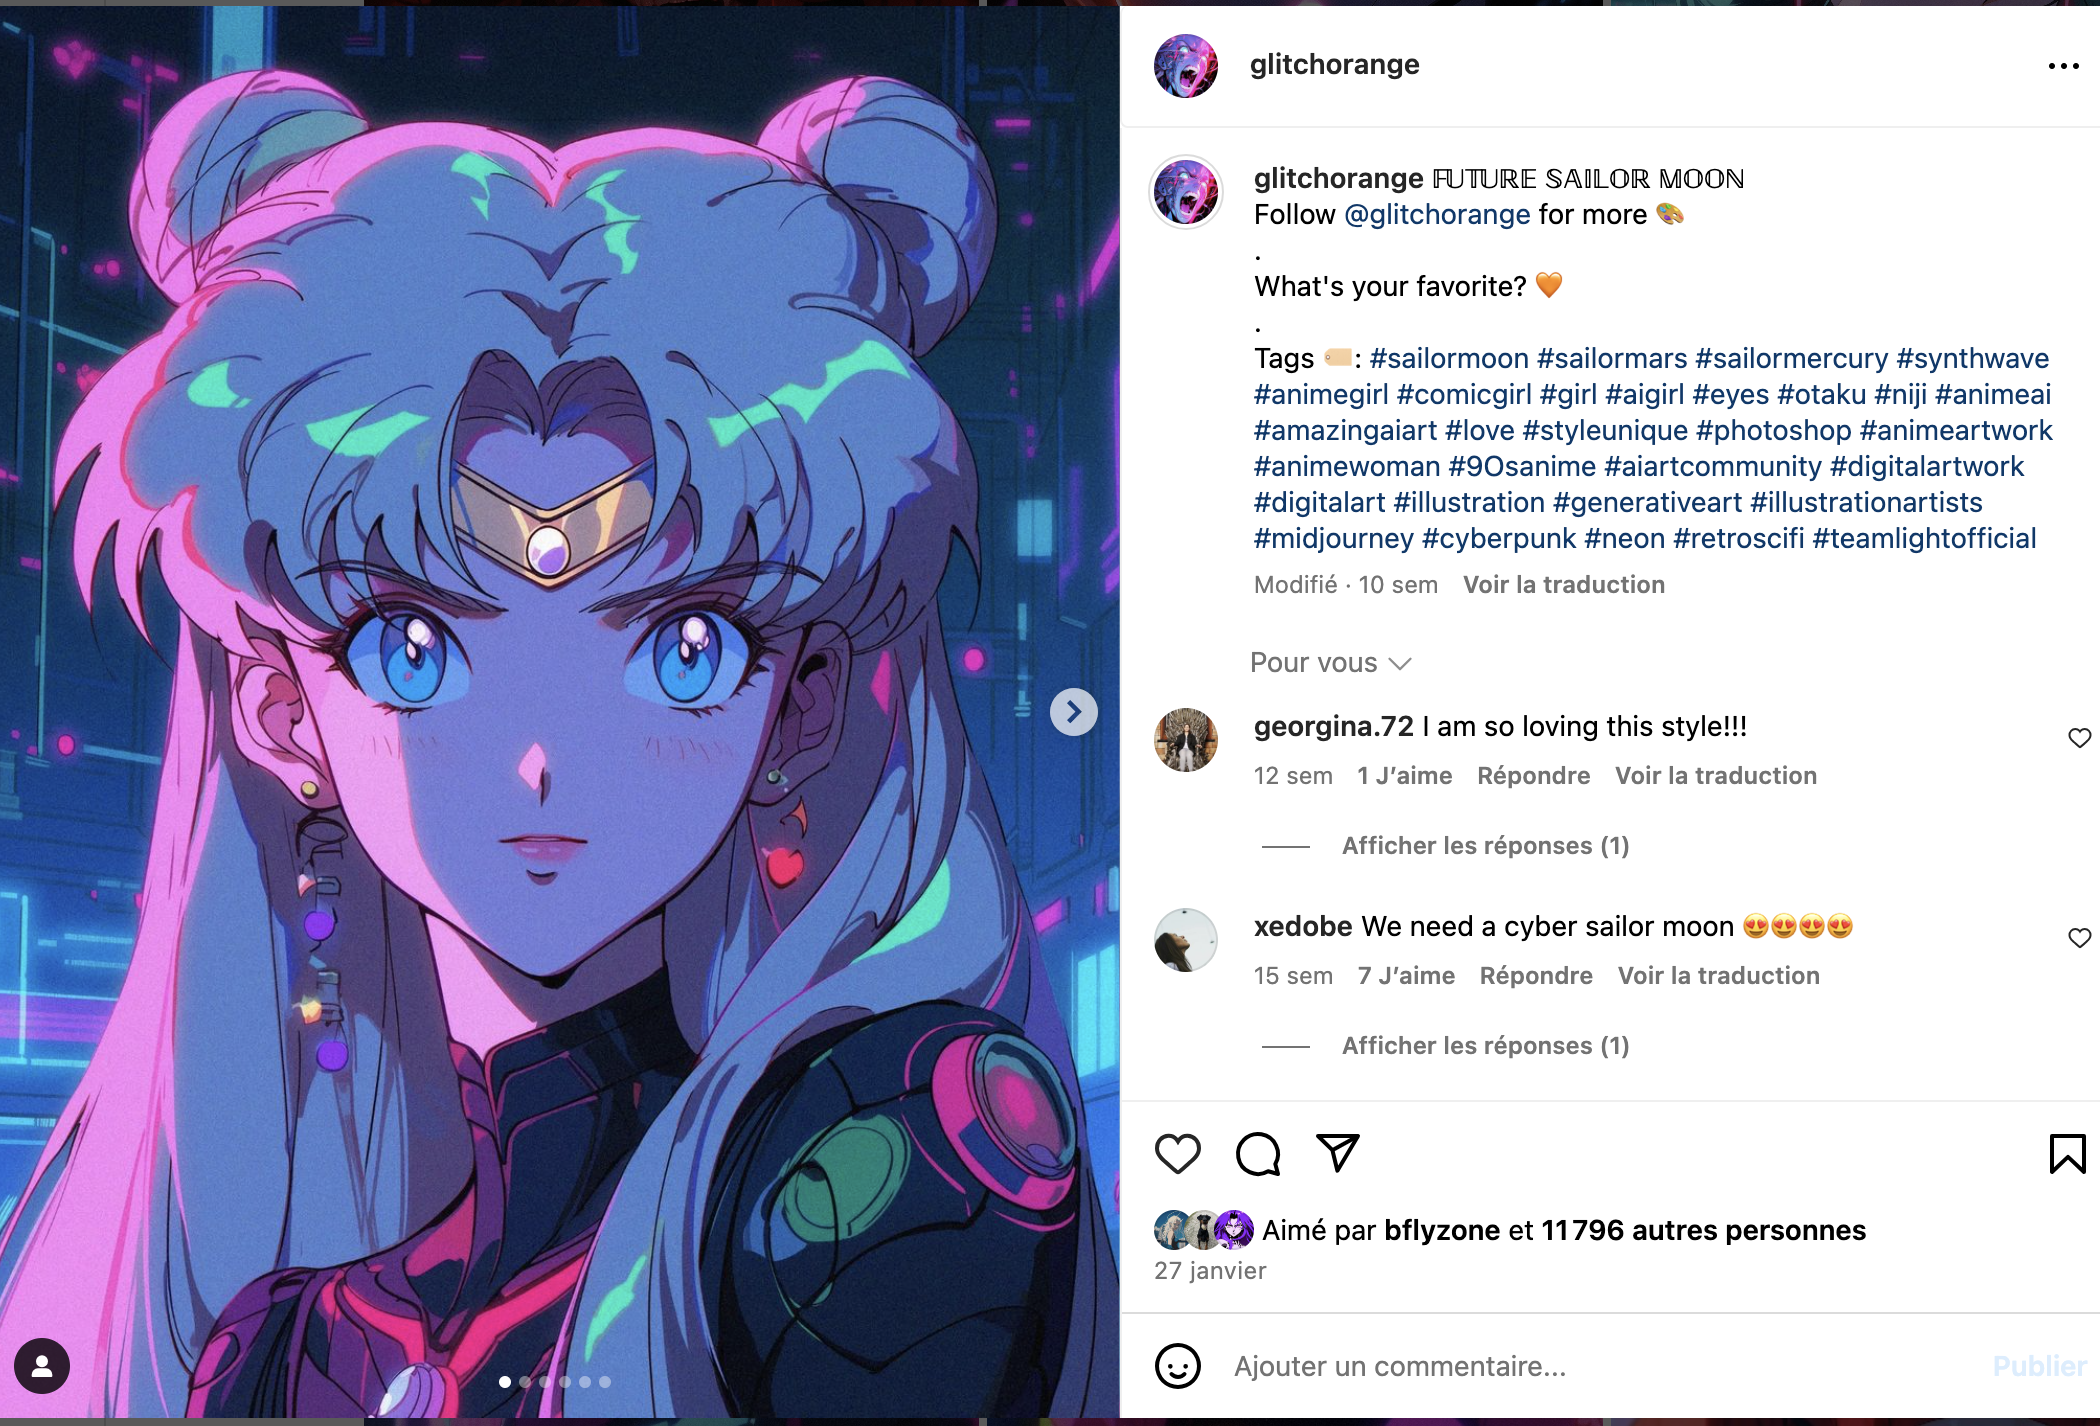
Task: Go to next carousel image arrow
Action: click(1074, 712)
